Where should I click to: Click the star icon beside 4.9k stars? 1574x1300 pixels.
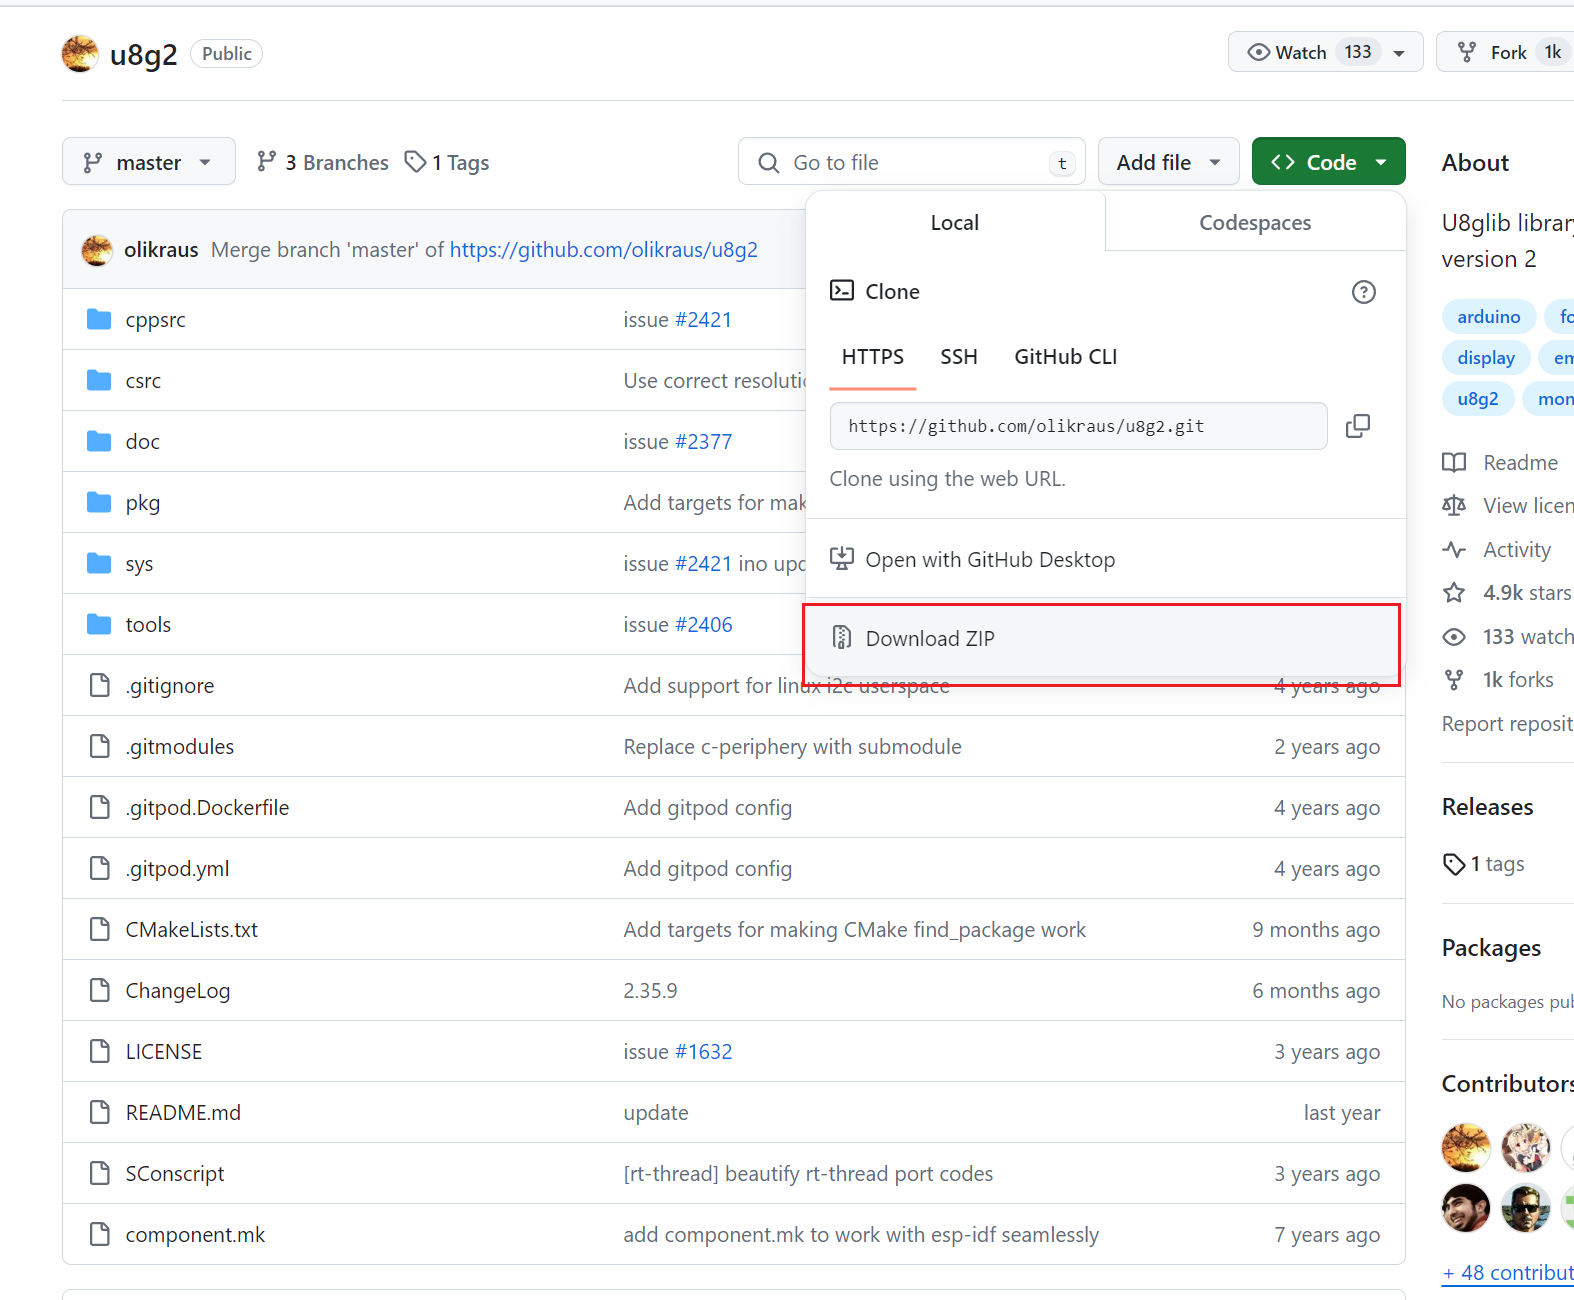click(x=1454, y=593)
